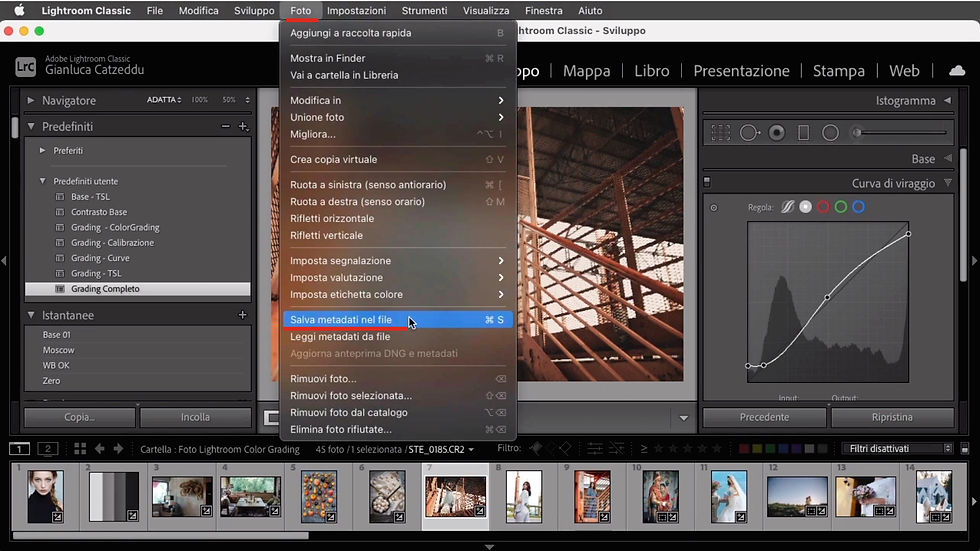Collapse the Predefiniti utente group
This screenshot has height=551, width=980.
click(42, 181)
